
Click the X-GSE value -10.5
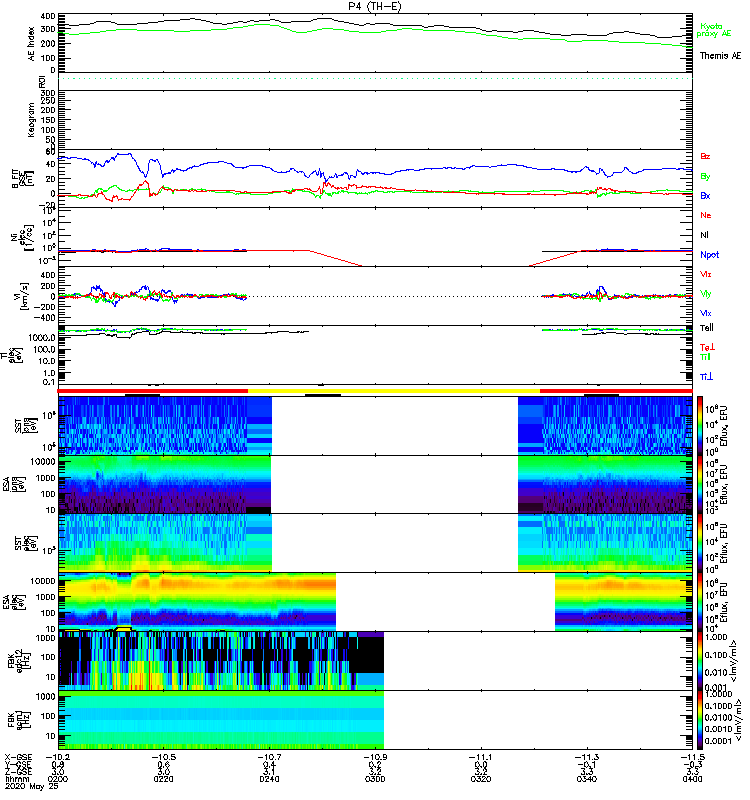tap(163, 757)
